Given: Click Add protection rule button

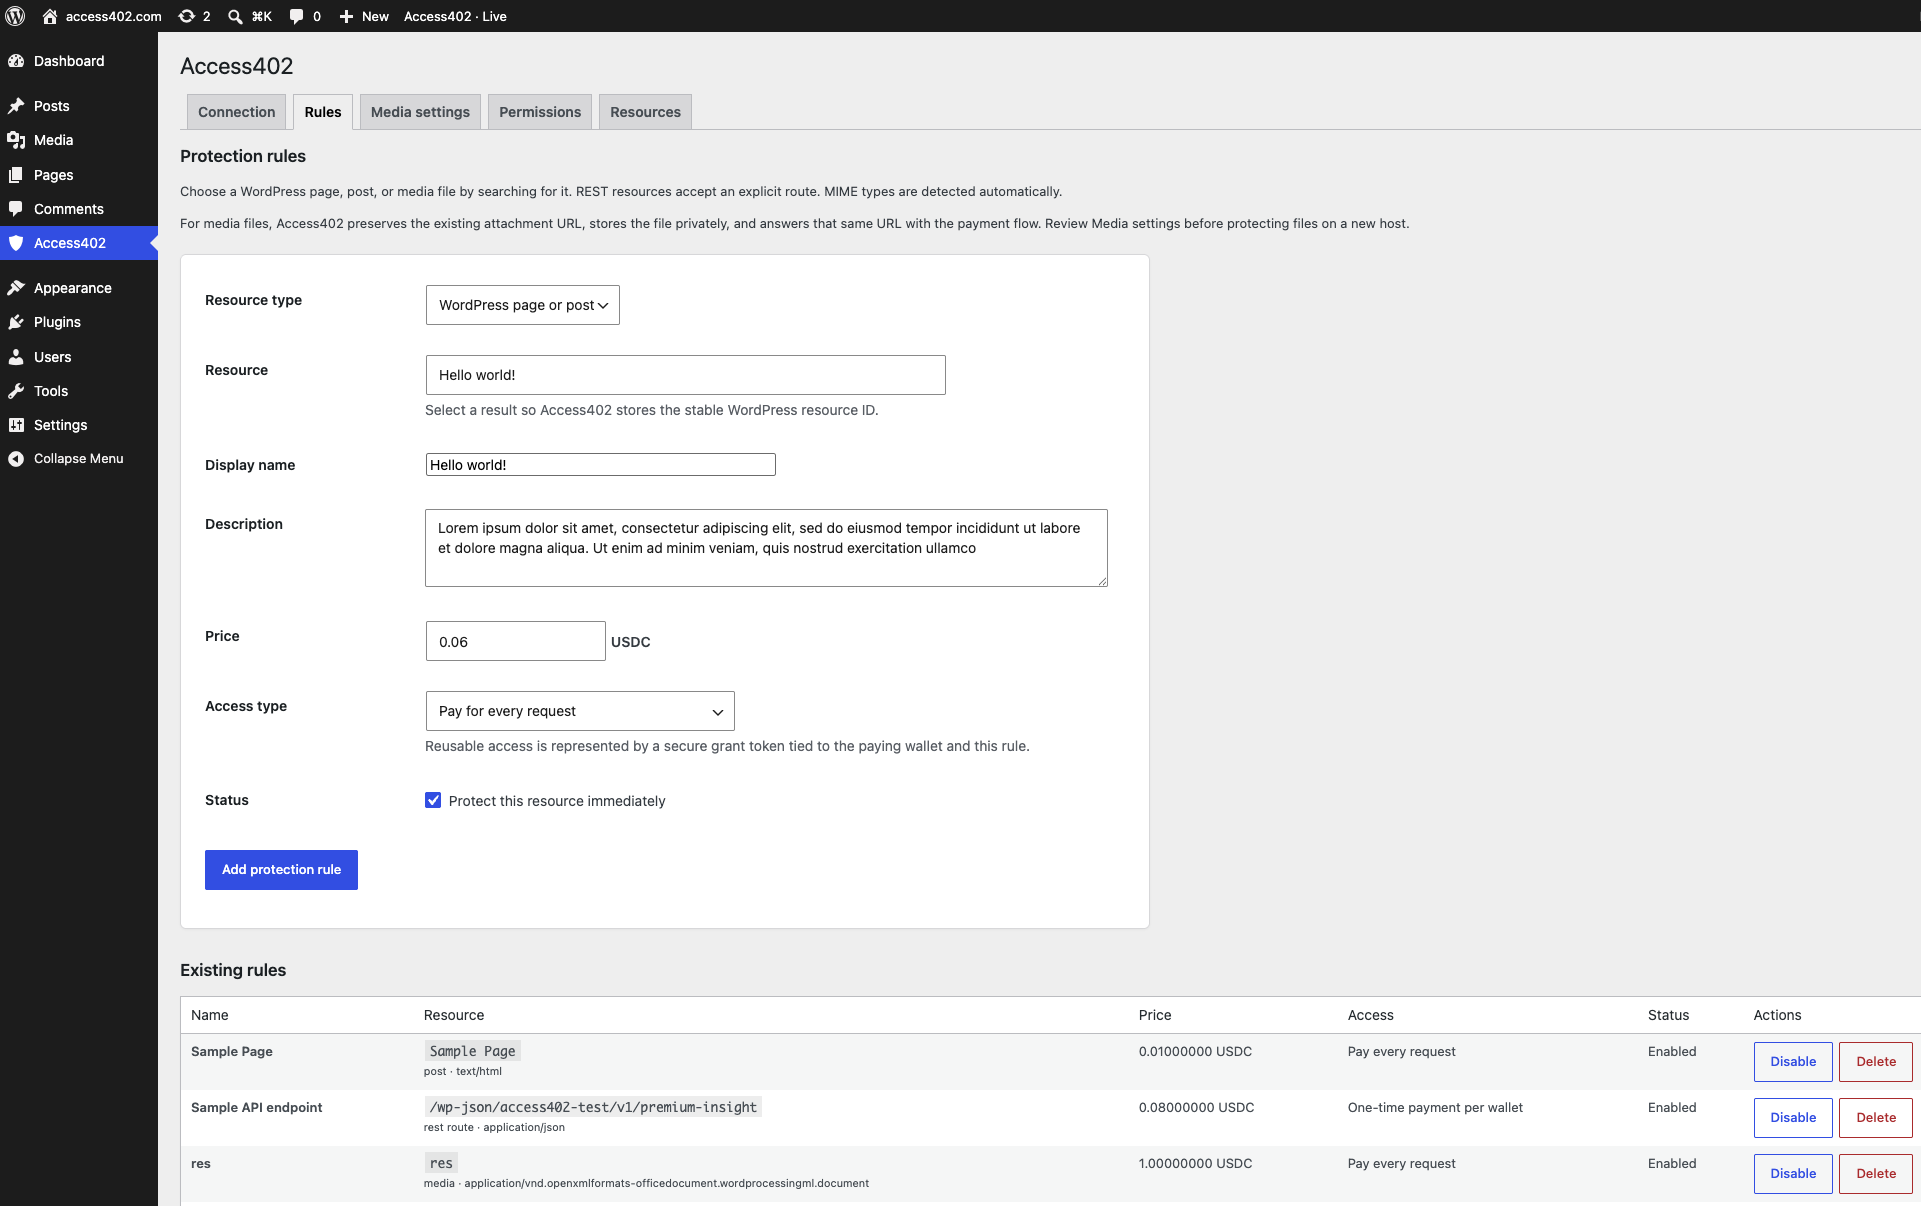Looking at the screenshot, I should pos(281,870).
